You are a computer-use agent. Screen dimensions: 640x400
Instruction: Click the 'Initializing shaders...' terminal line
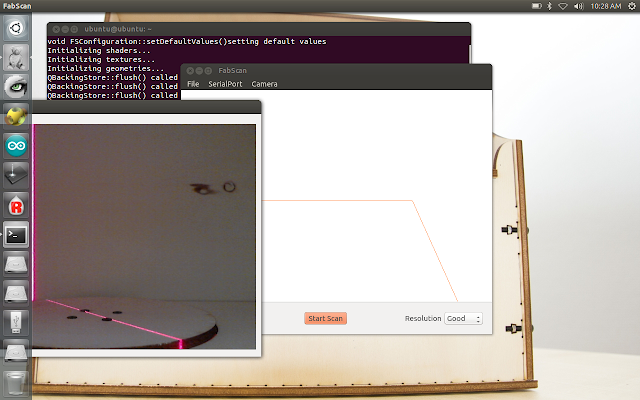[x=99, y=51]
